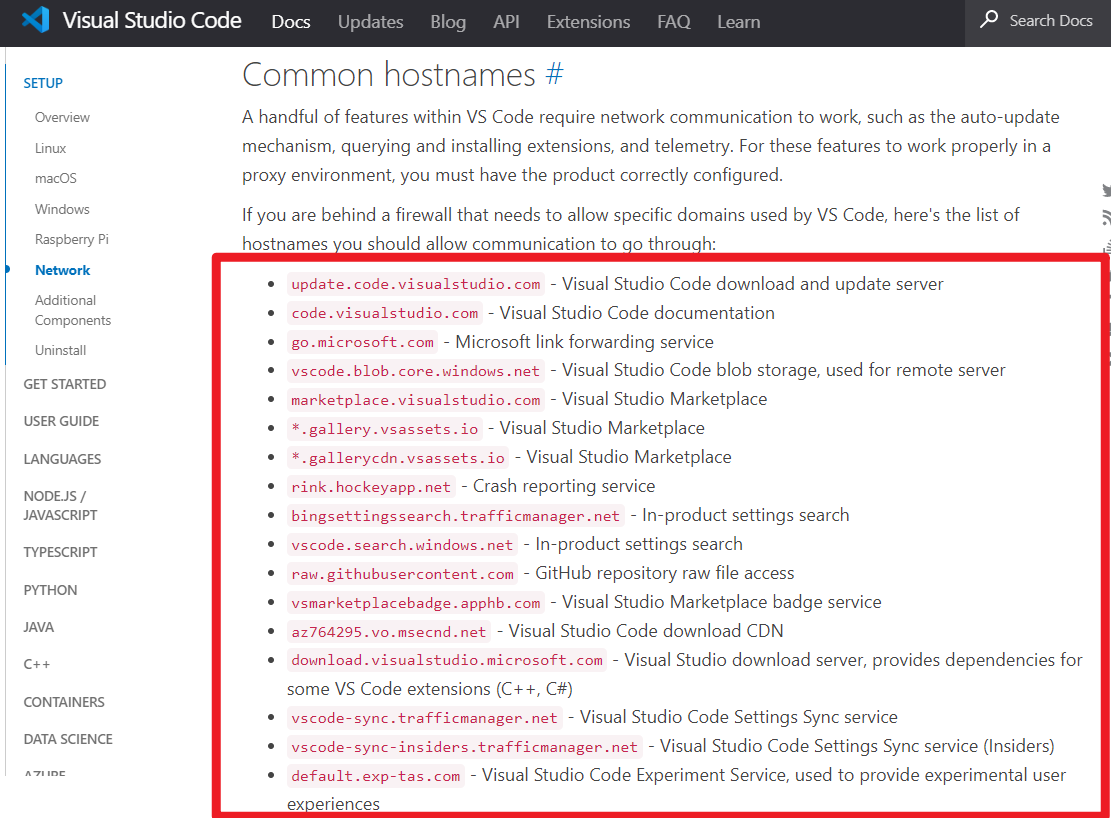Click raw.githubusercontent.com hostname
The image size is (1111, 818).
click(x=402, y=574)
